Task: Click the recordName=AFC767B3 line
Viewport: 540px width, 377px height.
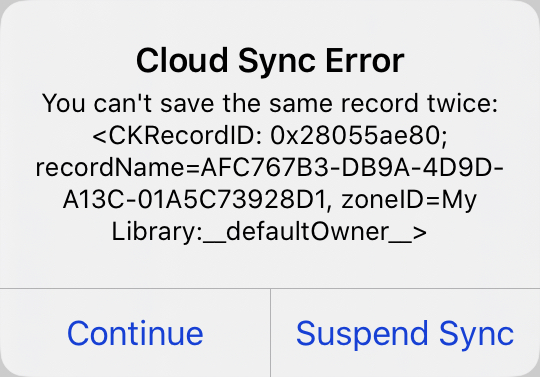Action: tap(270, 167)
